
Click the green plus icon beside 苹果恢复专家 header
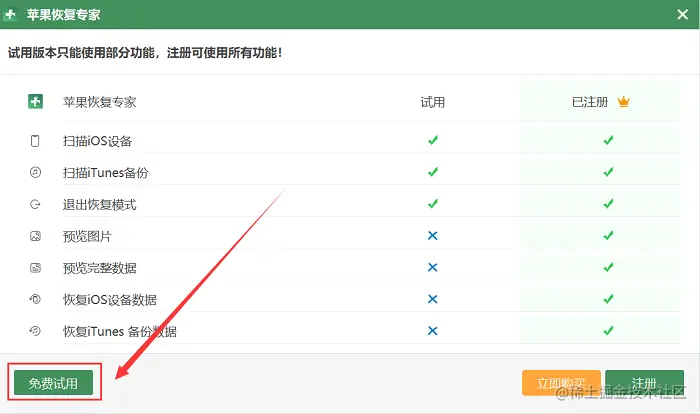(35, 101)
